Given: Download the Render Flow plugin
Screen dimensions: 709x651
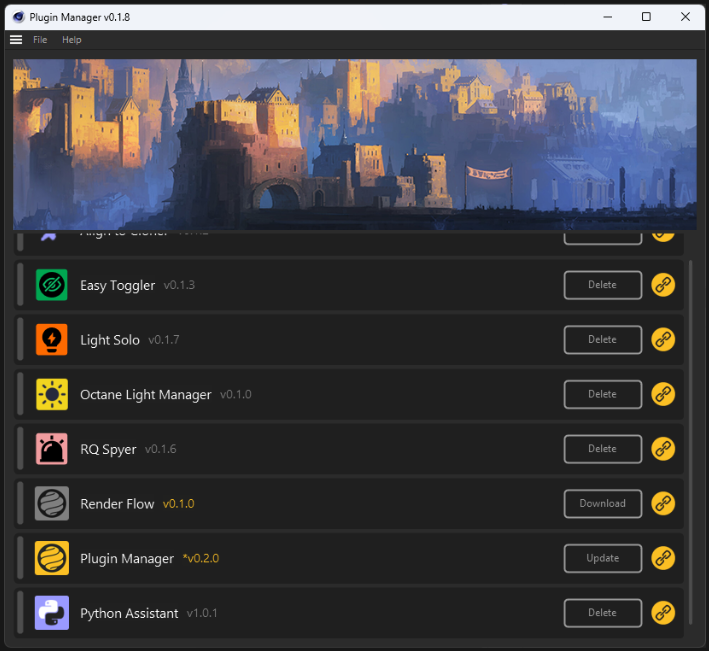Looking at the screenshot, I should coord(603,504).
